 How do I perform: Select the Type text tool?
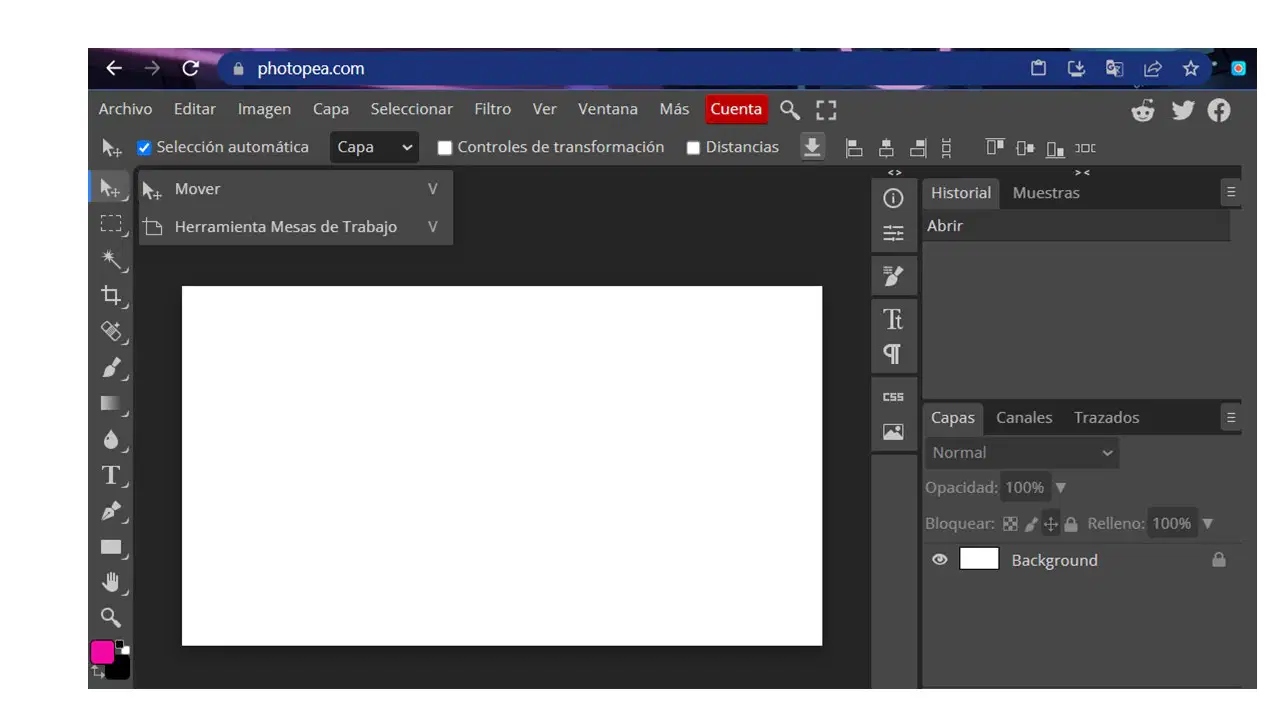coord(111,475)
